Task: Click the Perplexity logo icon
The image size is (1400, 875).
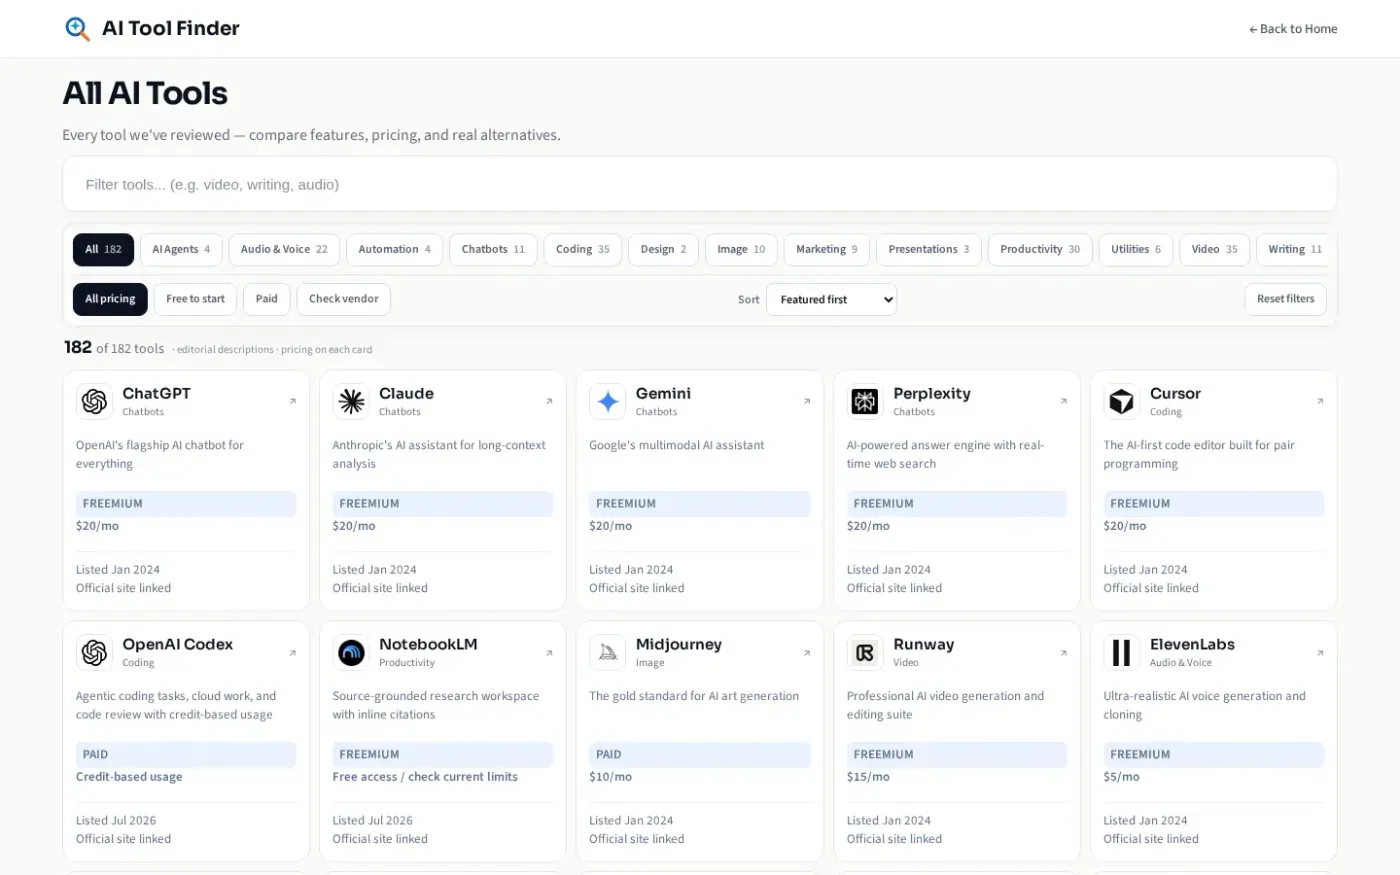Action: [x=865, y=402]
